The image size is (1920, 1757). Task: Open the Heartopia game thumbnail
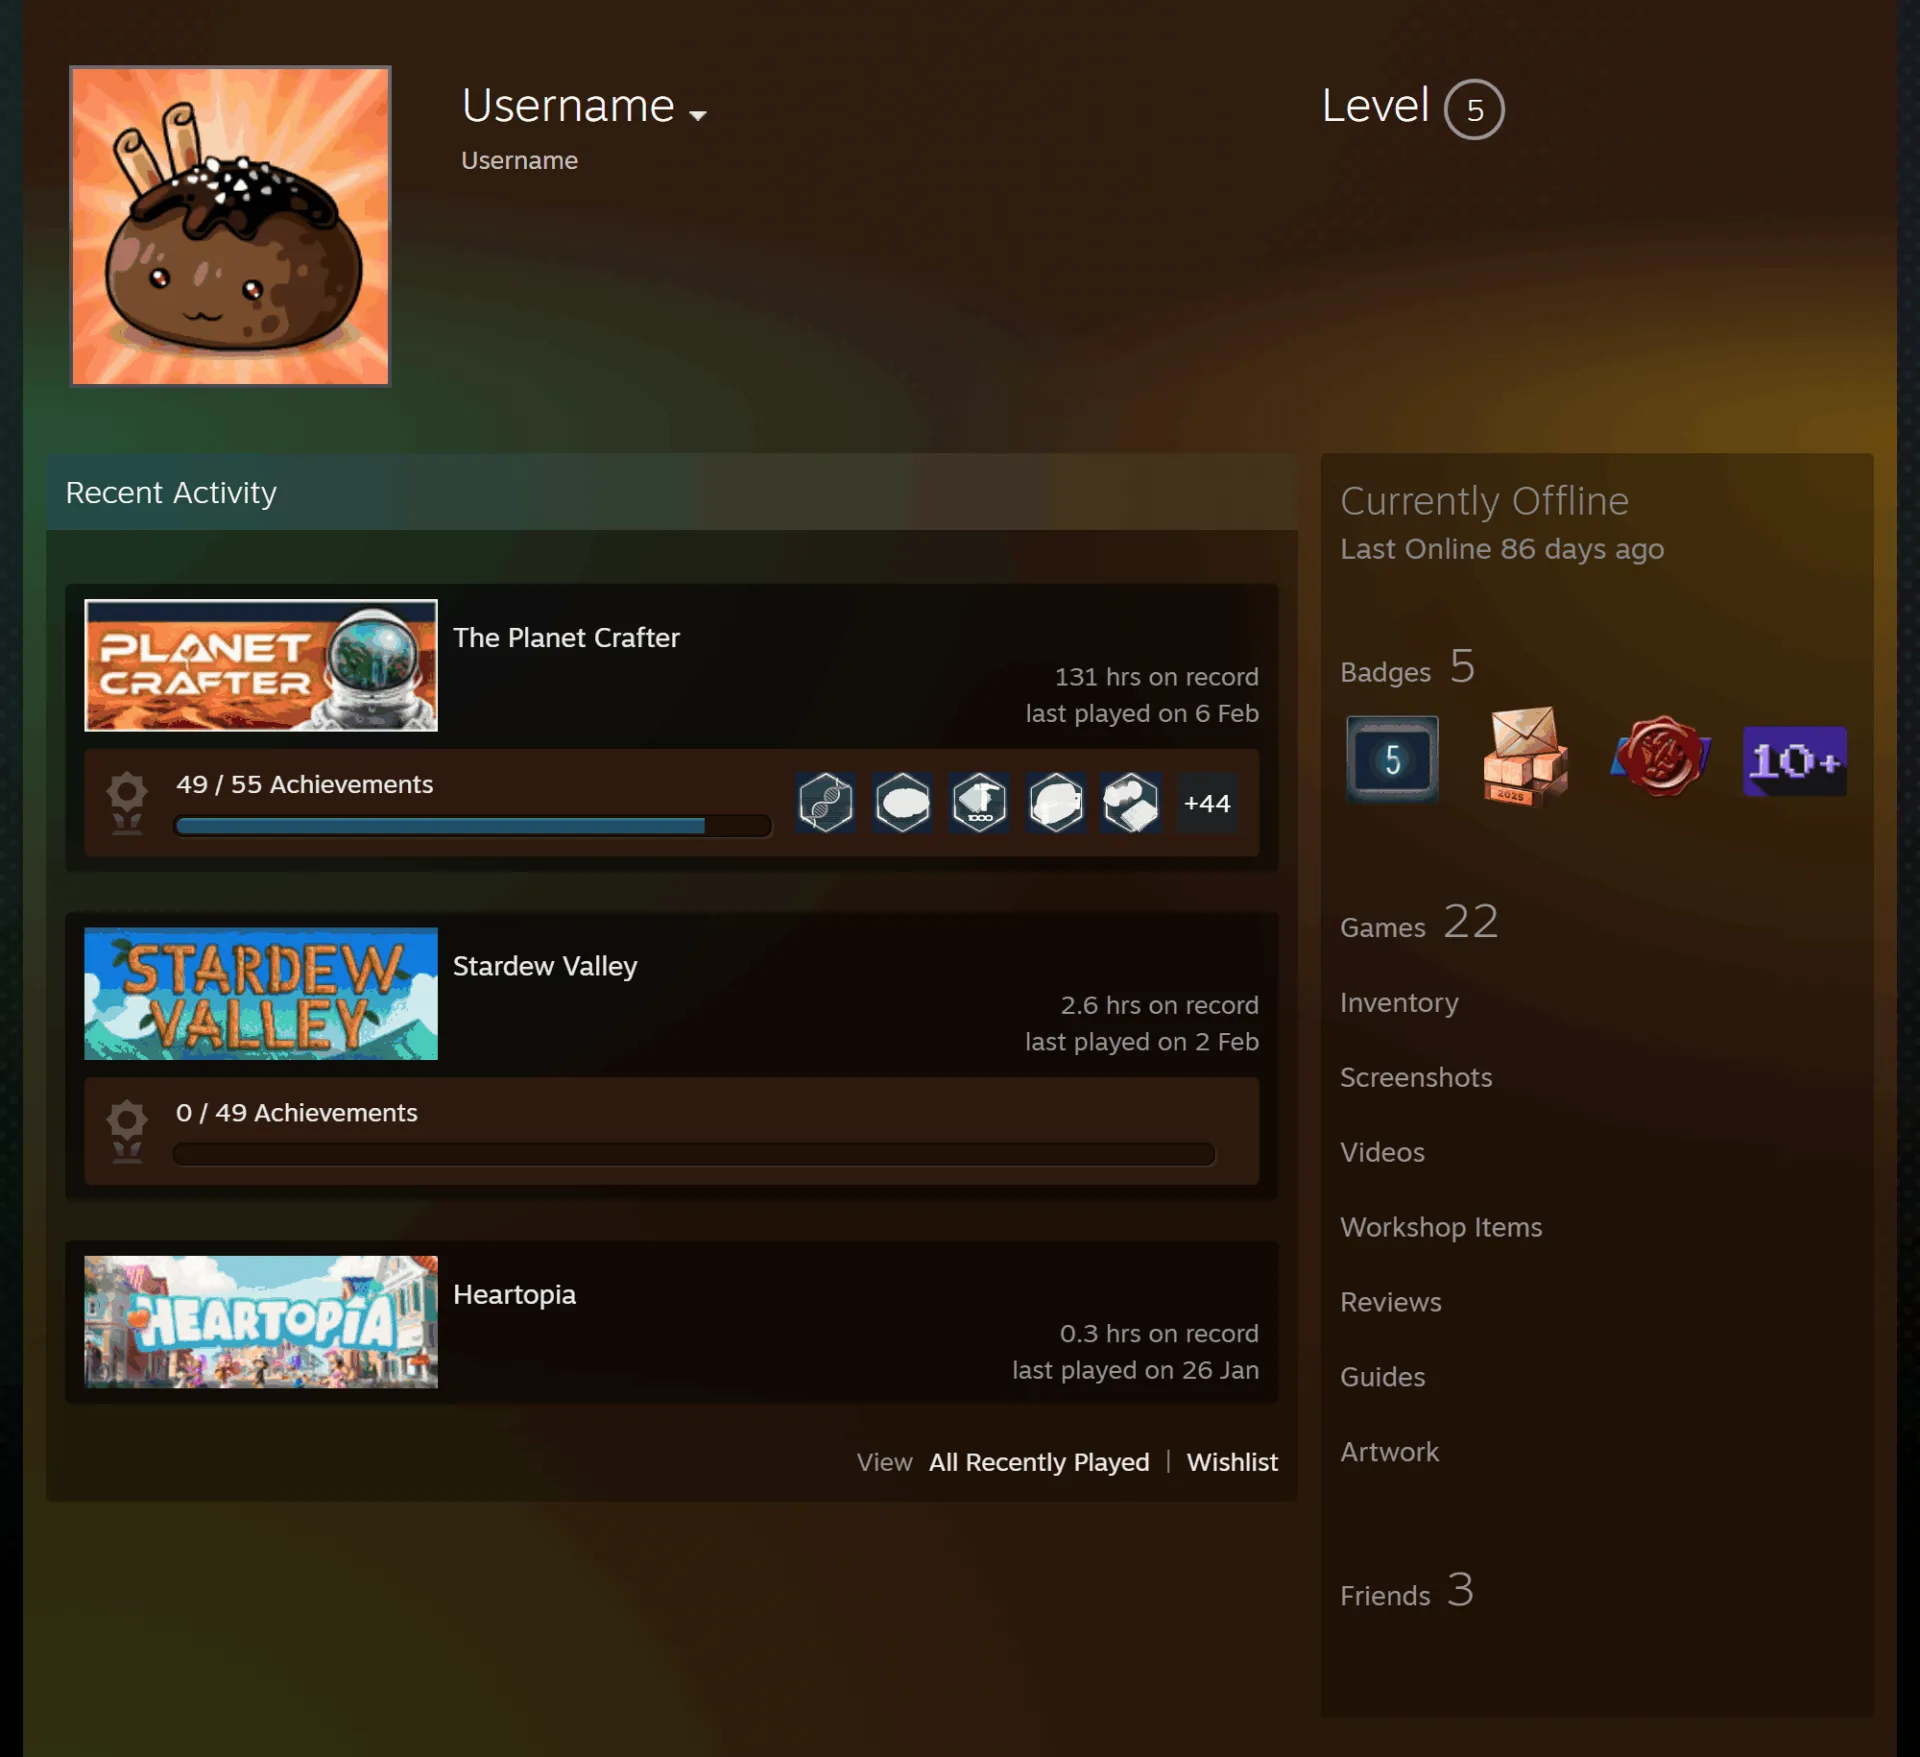coord(261,1322)
